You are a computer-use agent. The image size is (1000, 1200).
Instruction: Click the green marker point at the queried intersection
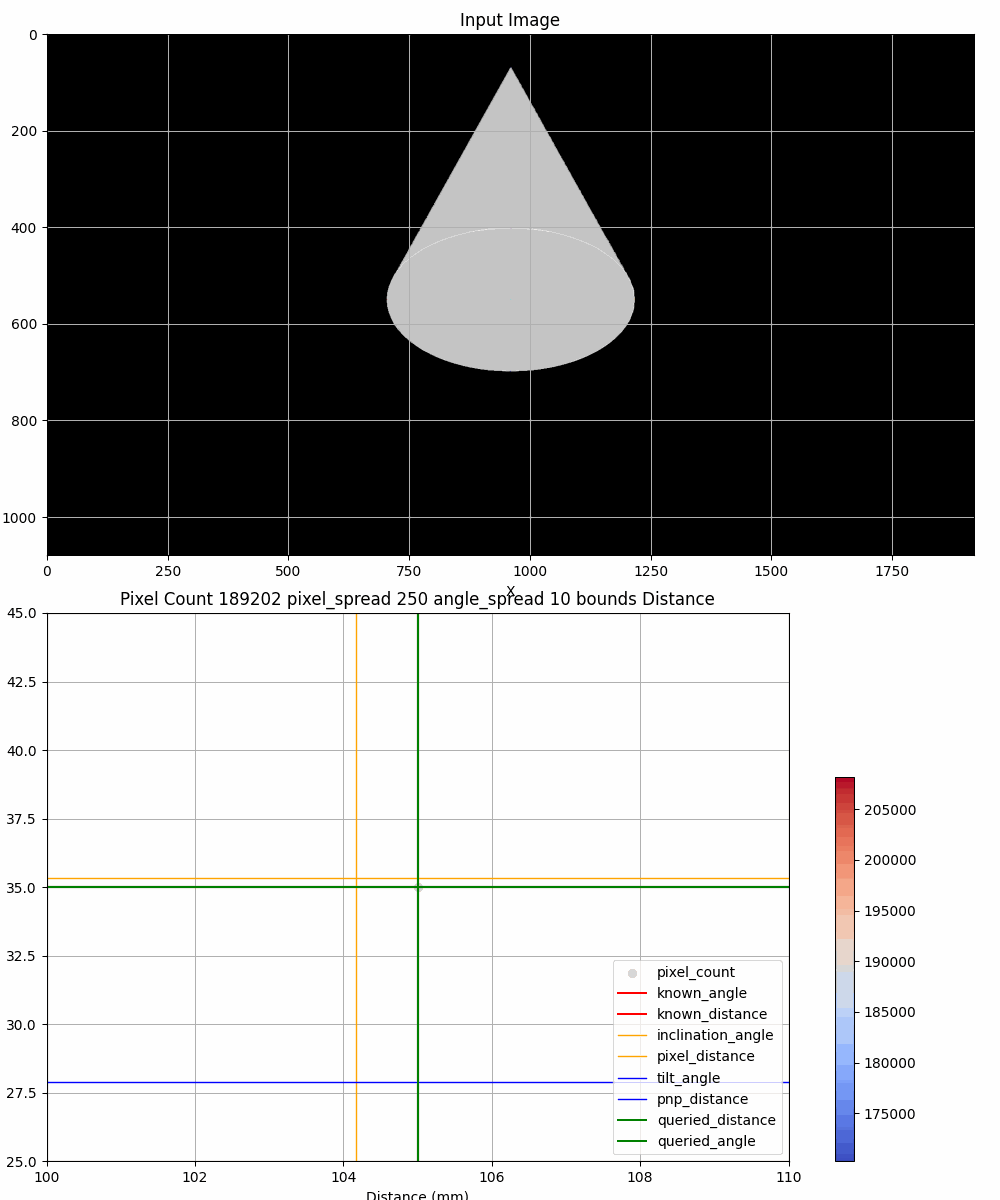tap(418, 887)
